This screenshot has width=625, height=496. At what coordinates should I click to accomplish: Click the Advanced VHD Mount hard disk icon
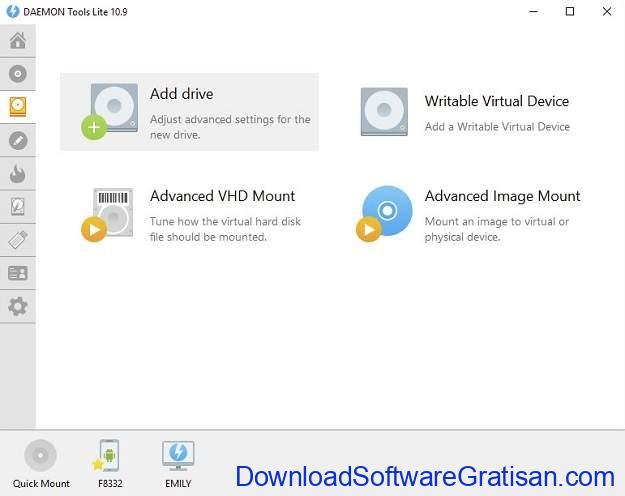click(107, 215)
